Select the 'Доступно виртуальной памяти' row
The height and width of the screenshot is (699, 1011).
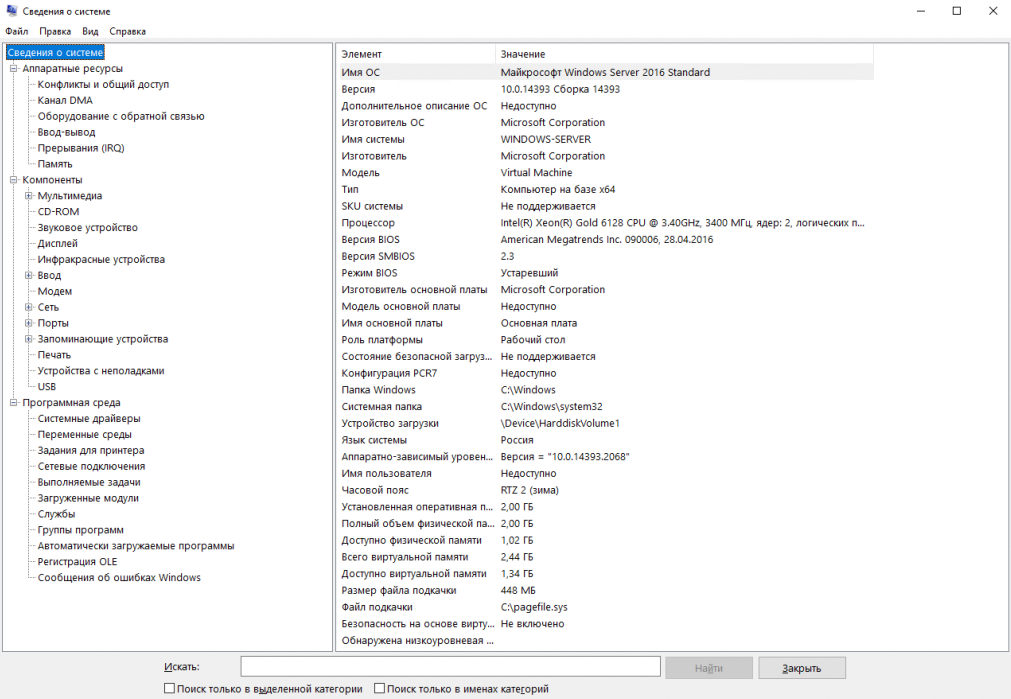[x=605, y=573]
